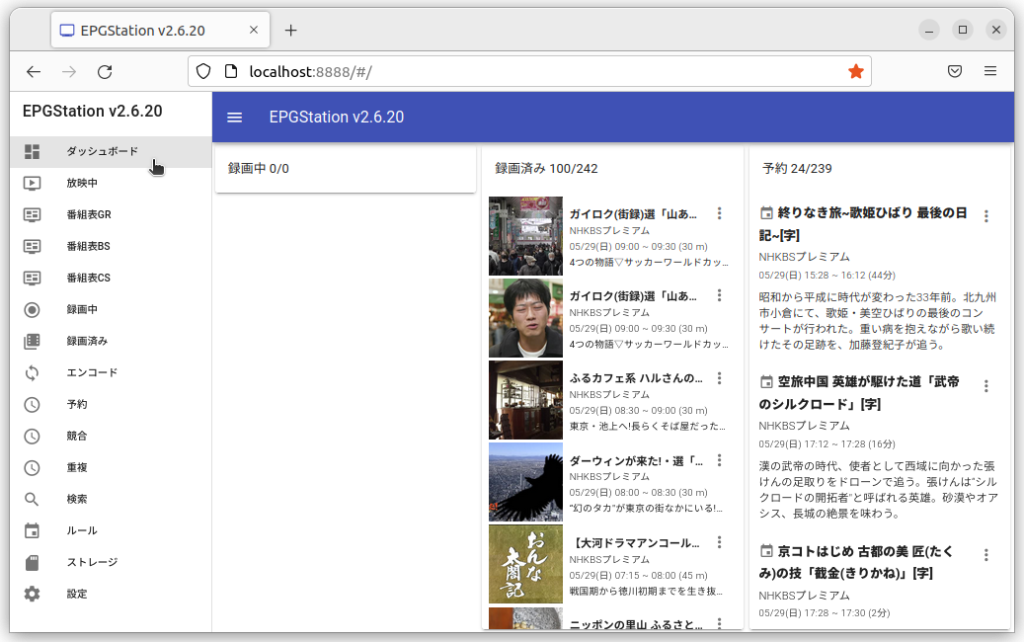The width and height of the screenshot is (1024, 642).
Task: Open options menu for 京コトはじめ reservation
Action: 986,555
